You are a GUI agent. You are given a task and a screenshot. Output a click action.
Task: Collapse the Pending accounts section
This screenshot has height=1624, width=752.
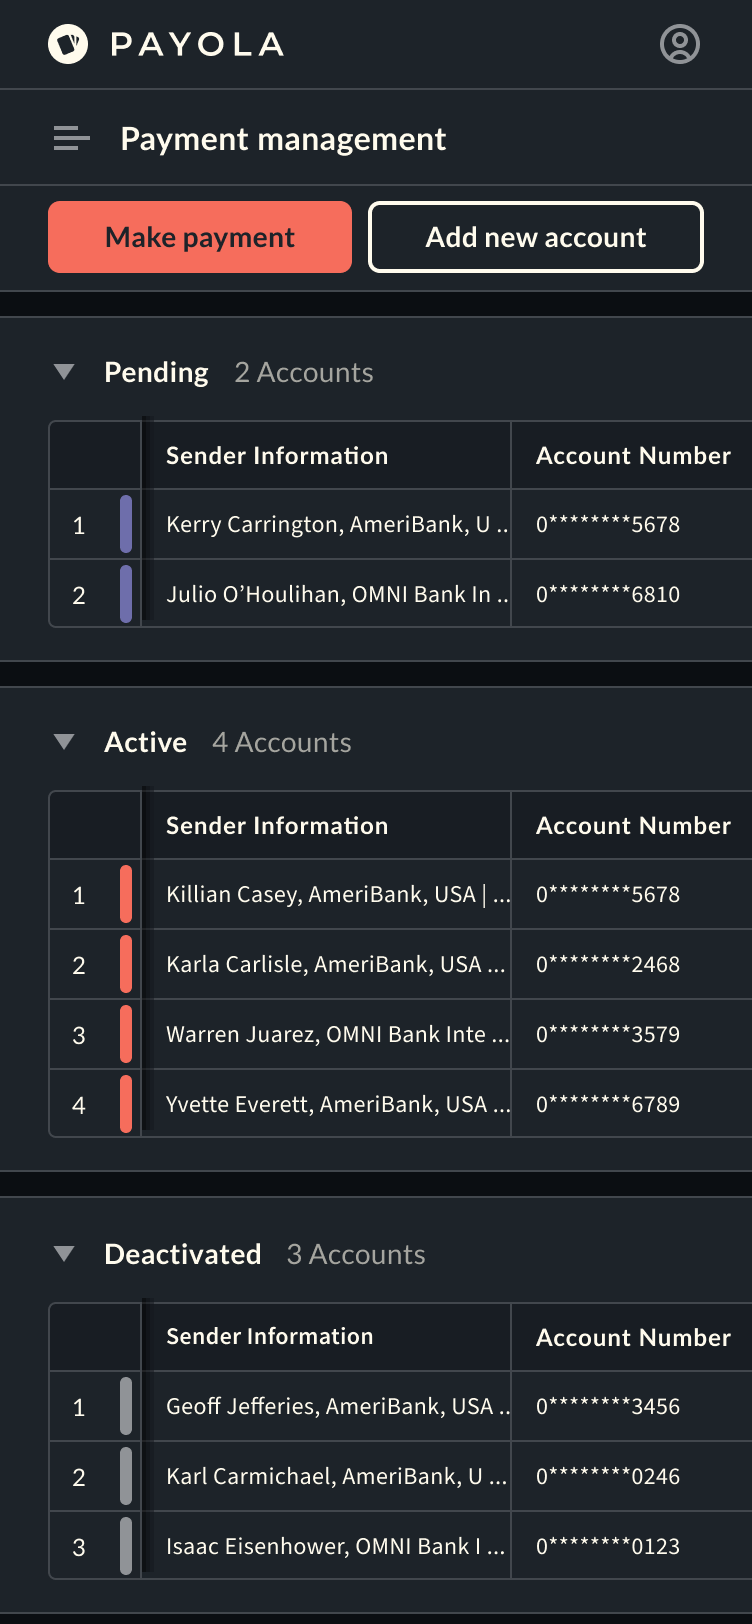point(65,372)
